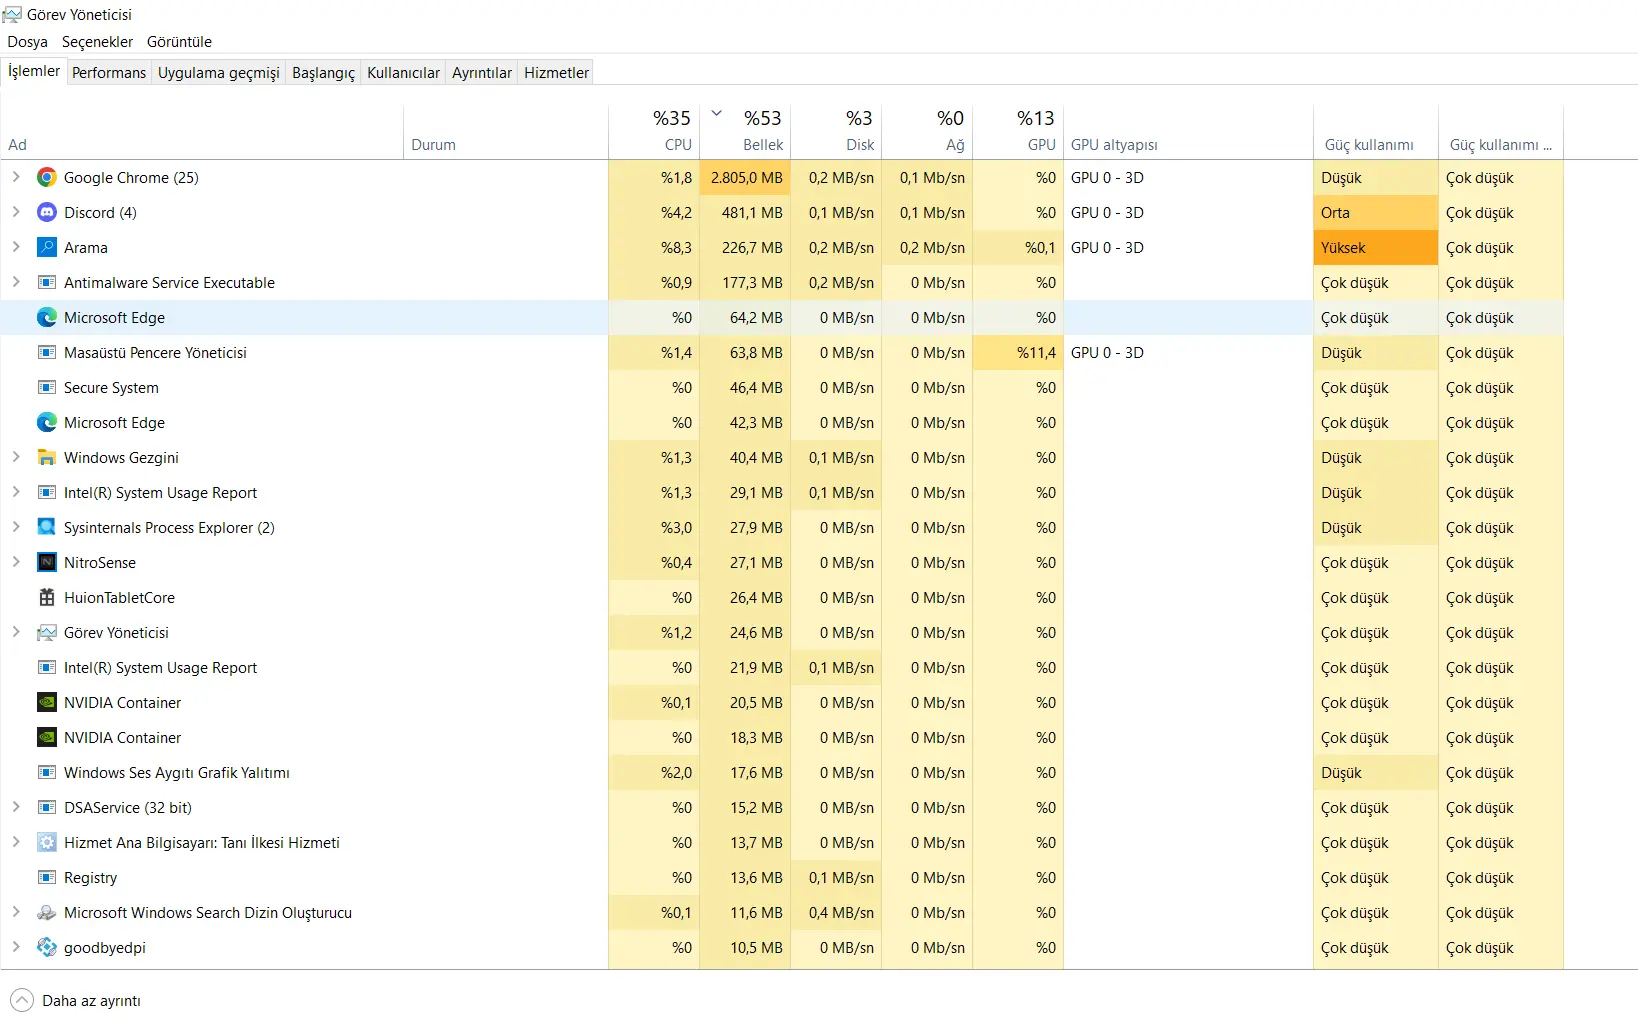Expand the DSAService (32 bit) group

(16, 807)
